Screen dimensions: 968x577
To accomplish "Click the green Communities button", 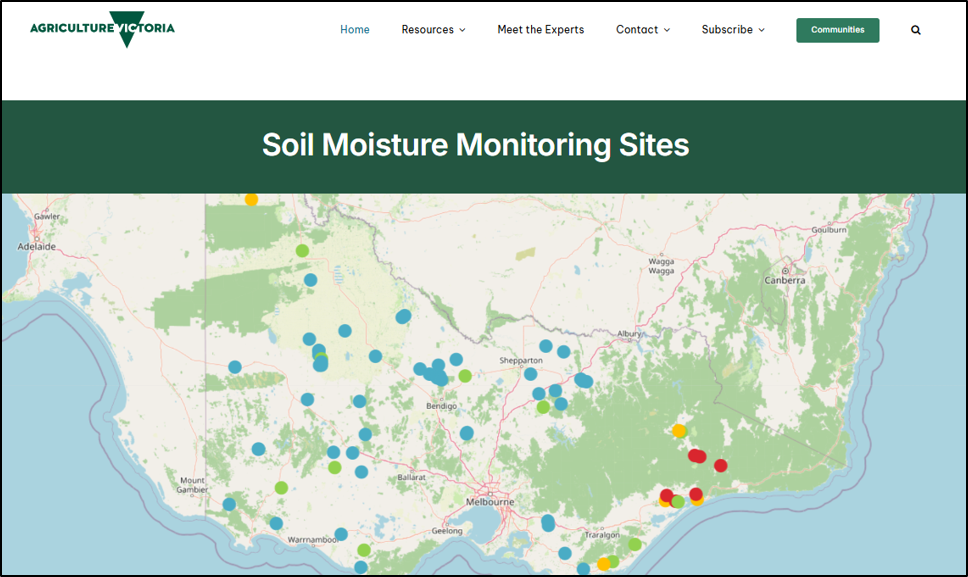I will (837, 30).
